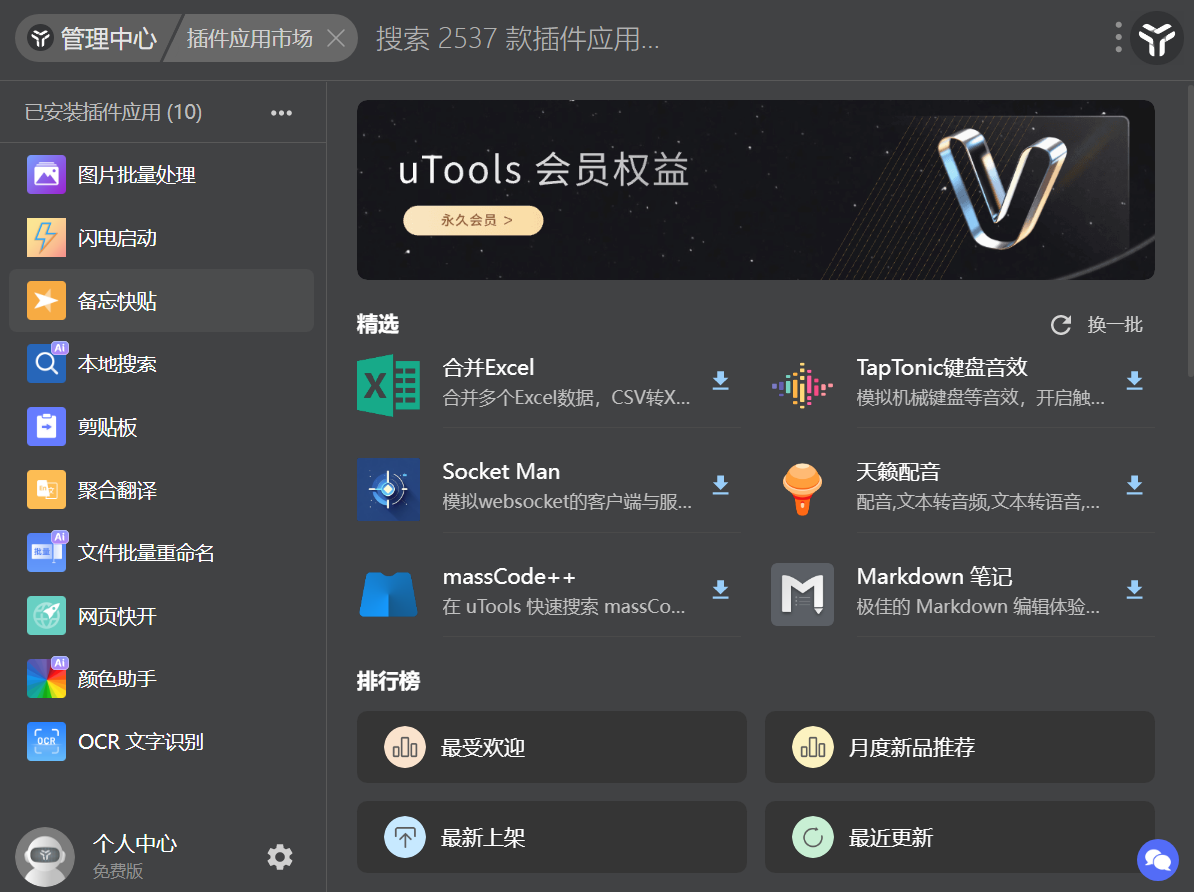Image resolution: width=1194 pixels, height=892 pixels.
Task: Open settings gear next to 个人中心
Action: pos(279,857)
